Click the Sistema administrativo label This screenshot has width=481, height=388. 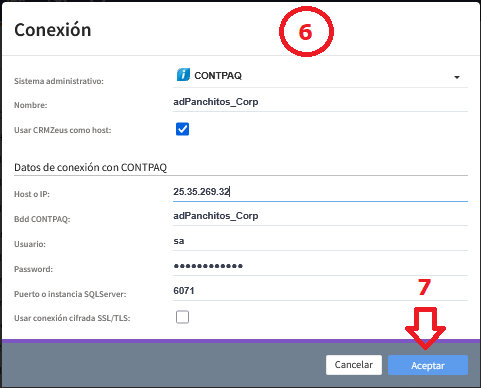click(x=59, y=81)
